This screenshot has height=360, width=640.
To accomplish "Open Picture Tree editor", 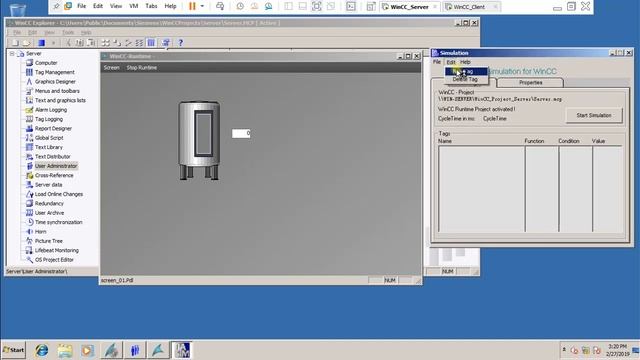I will coord(49,241).
